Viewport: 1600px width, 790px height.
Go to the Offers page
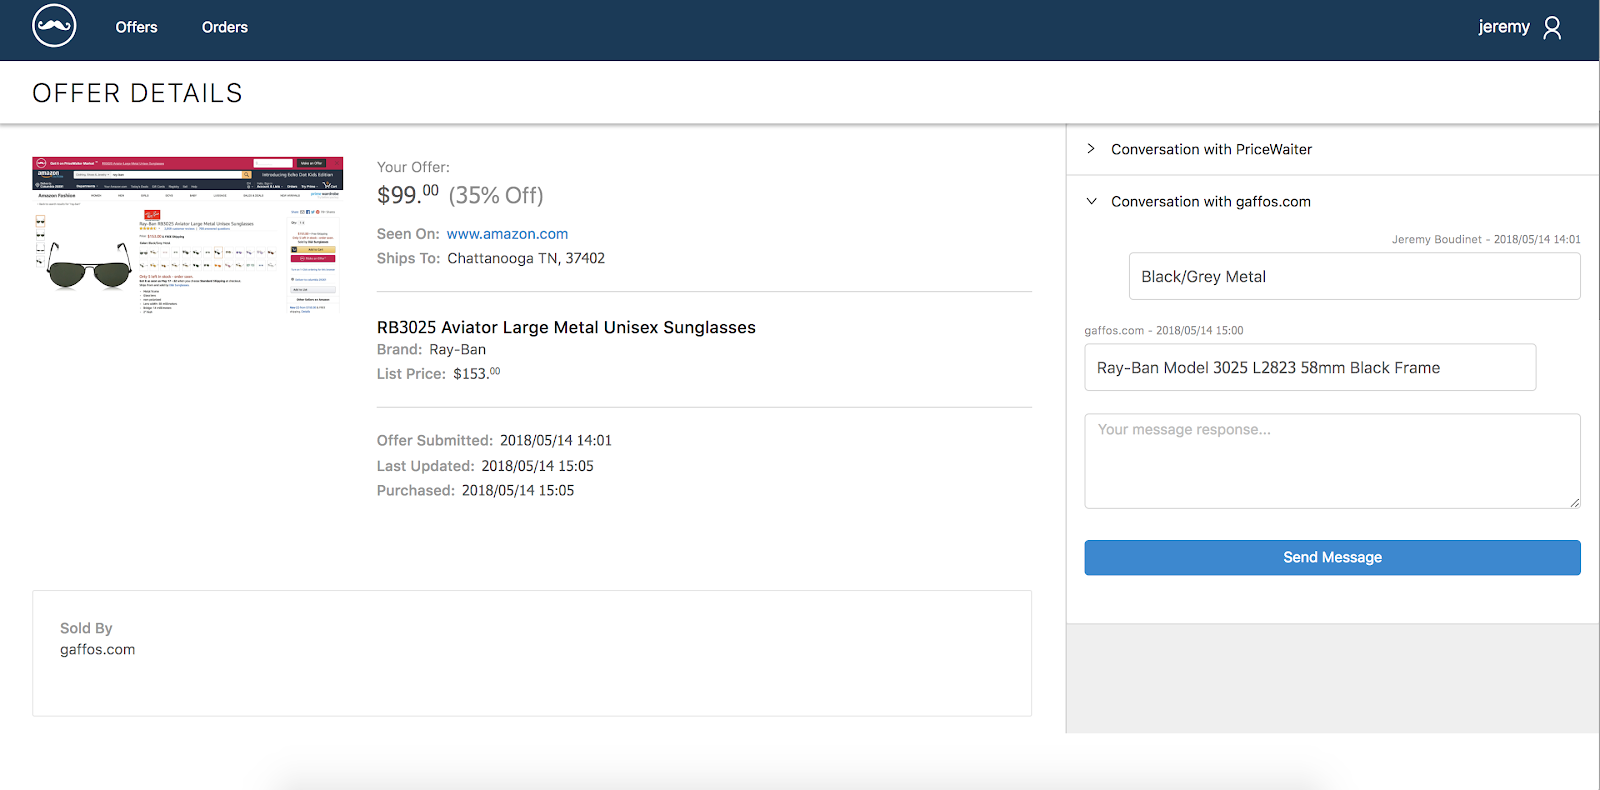pyautogui.click(x=136, y=27)
